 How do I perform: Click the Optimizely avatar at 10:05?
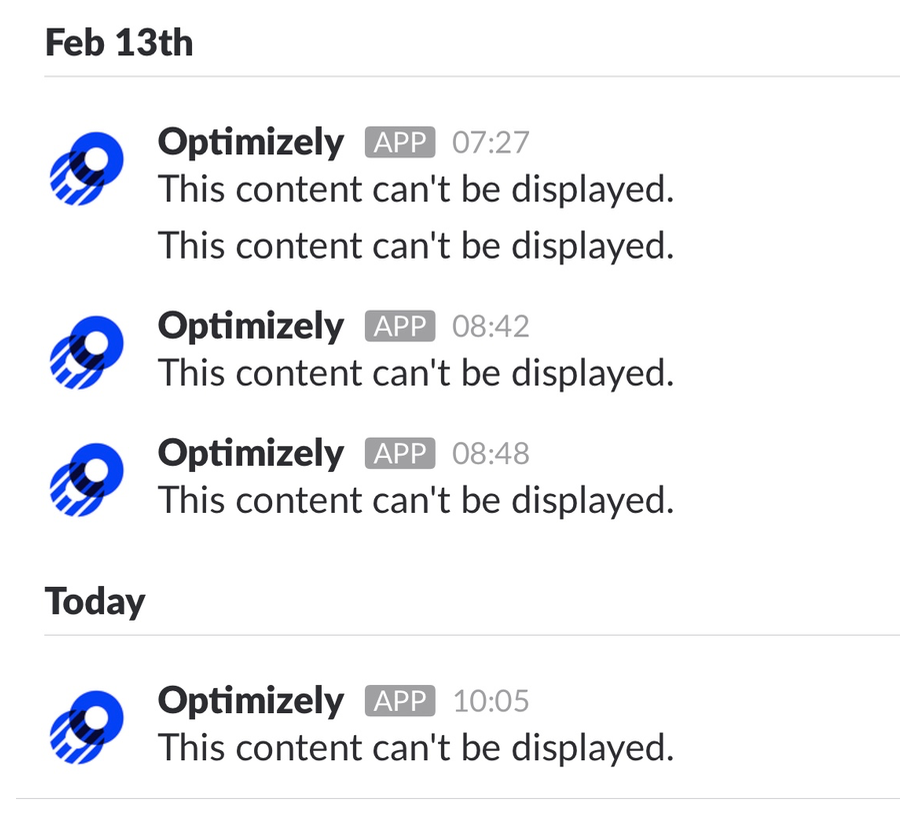click(x=87, y=727)
